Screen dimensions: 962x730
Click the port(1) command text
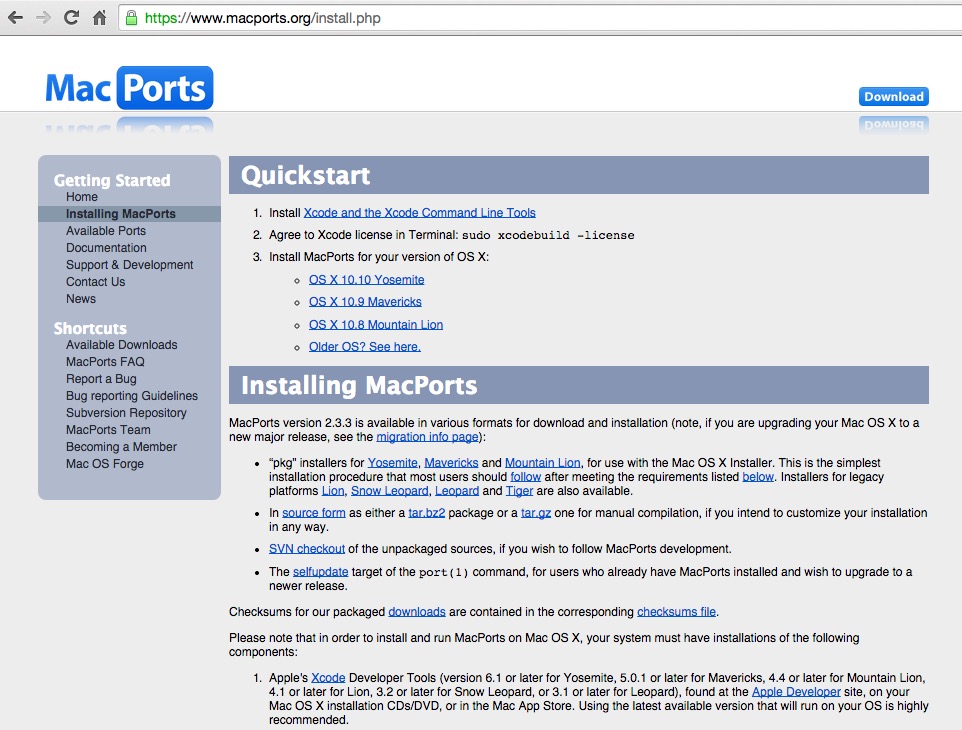point(444,572)
